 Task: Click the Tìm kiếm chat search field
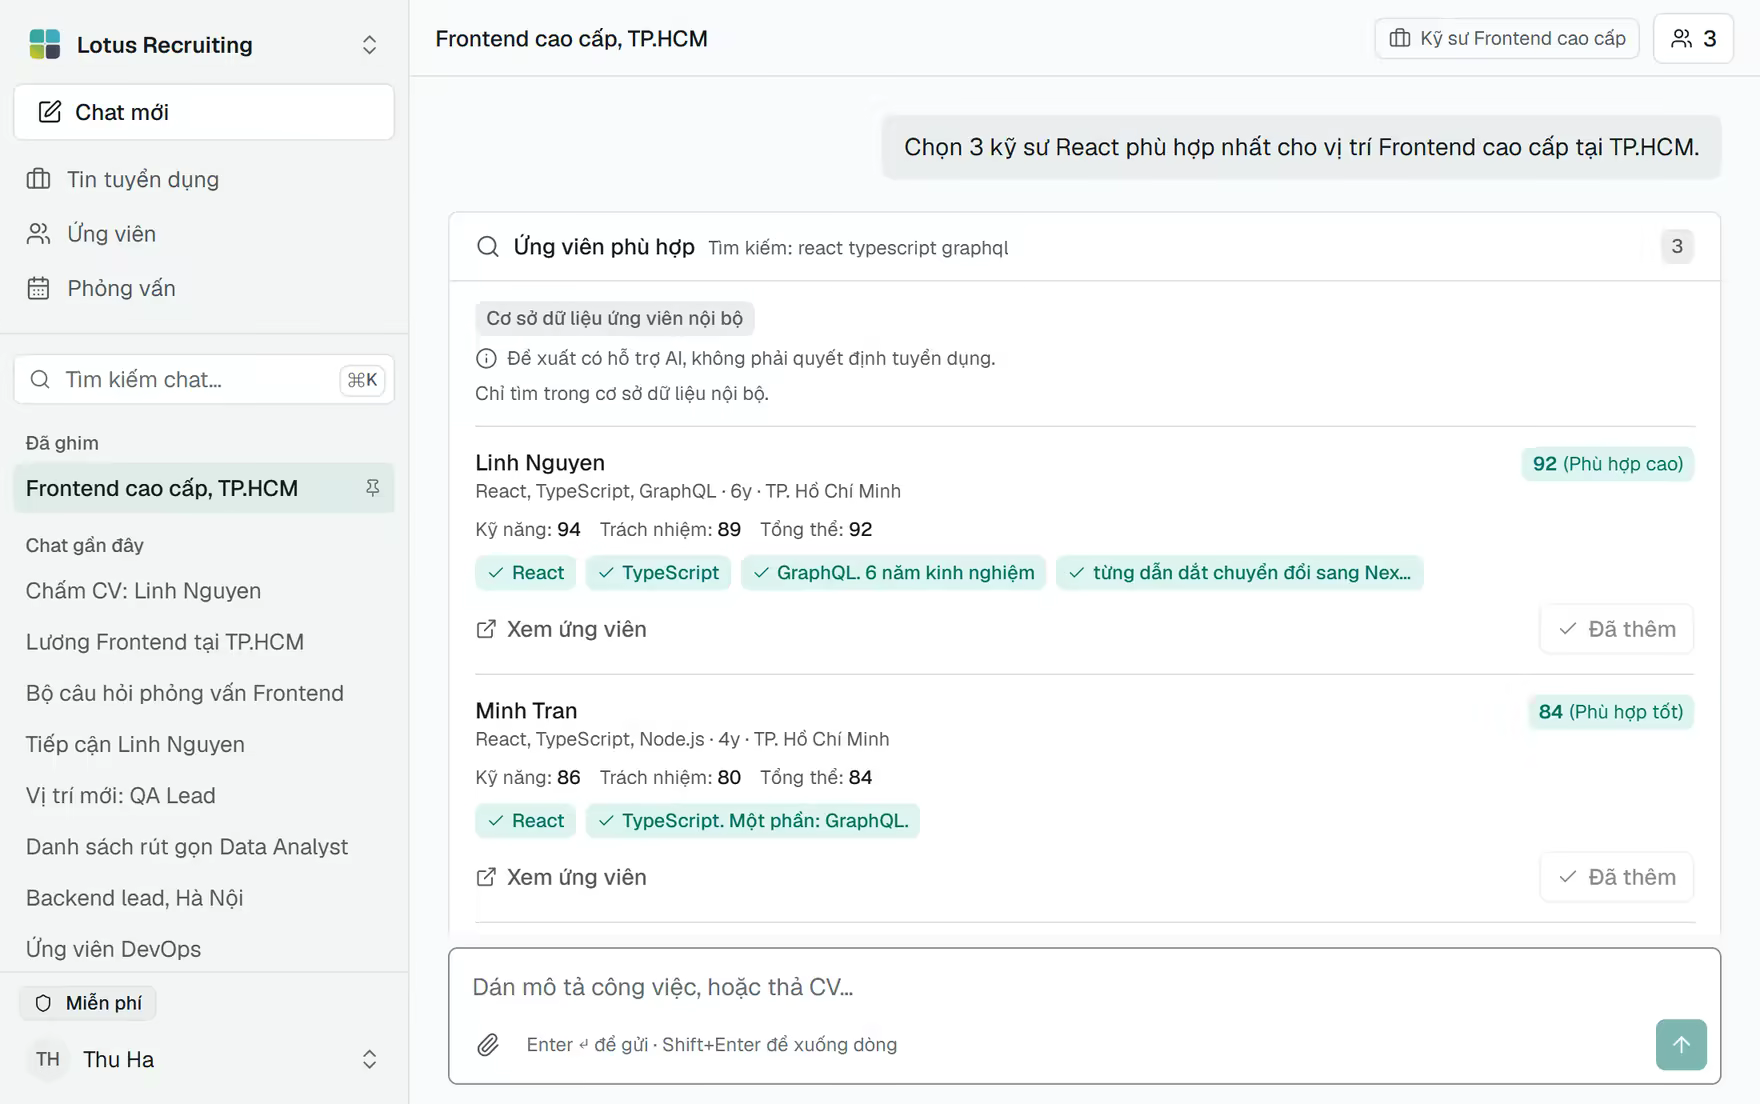(204, 380)
